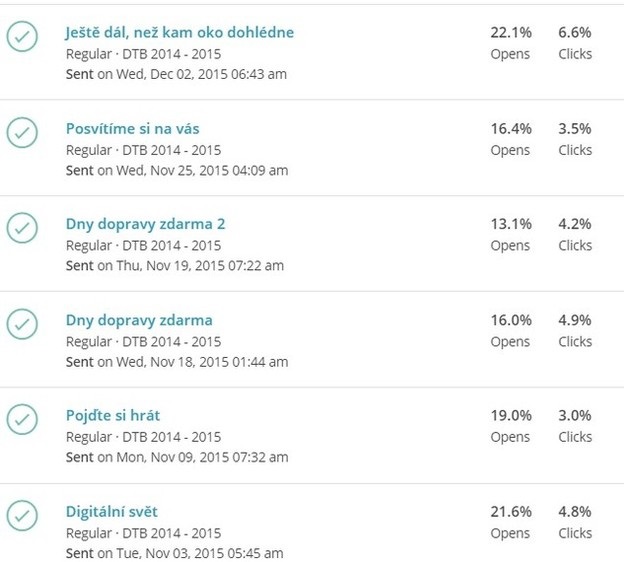Open campaign titled Dny dopravy zdarma 2

click(145, 224)
